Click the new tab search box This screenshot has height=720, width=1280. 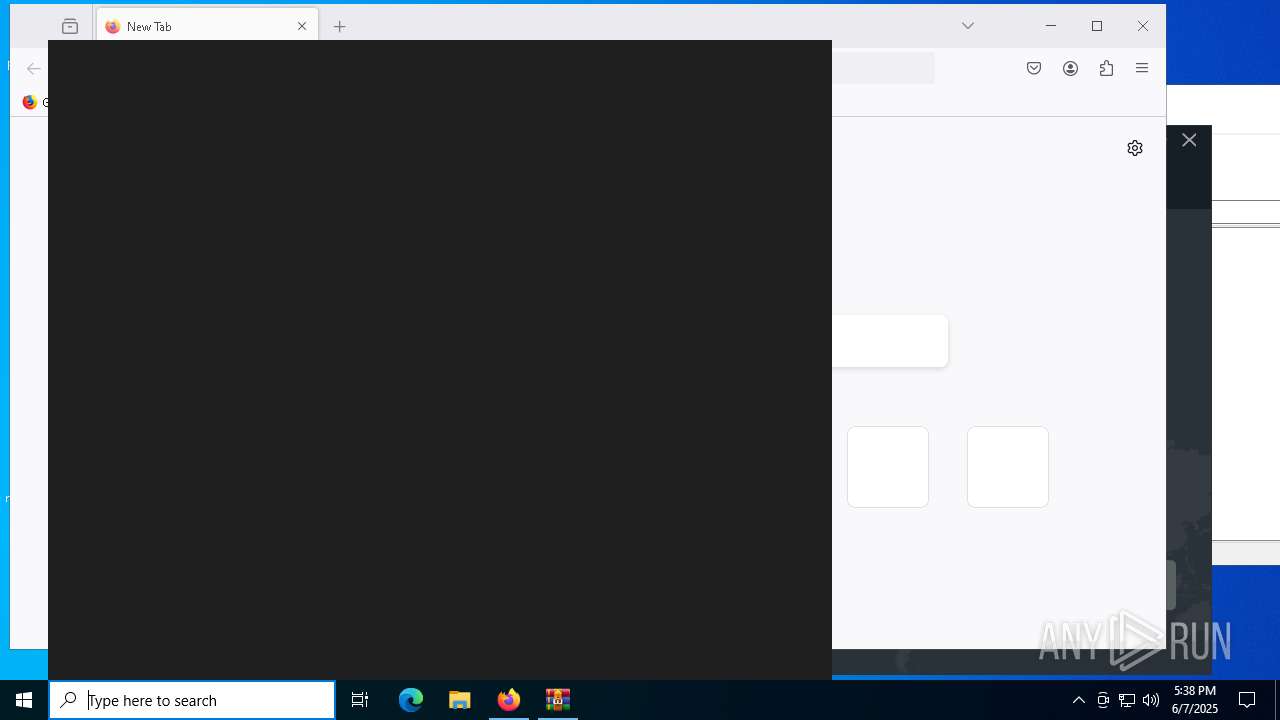coord(890,341)
